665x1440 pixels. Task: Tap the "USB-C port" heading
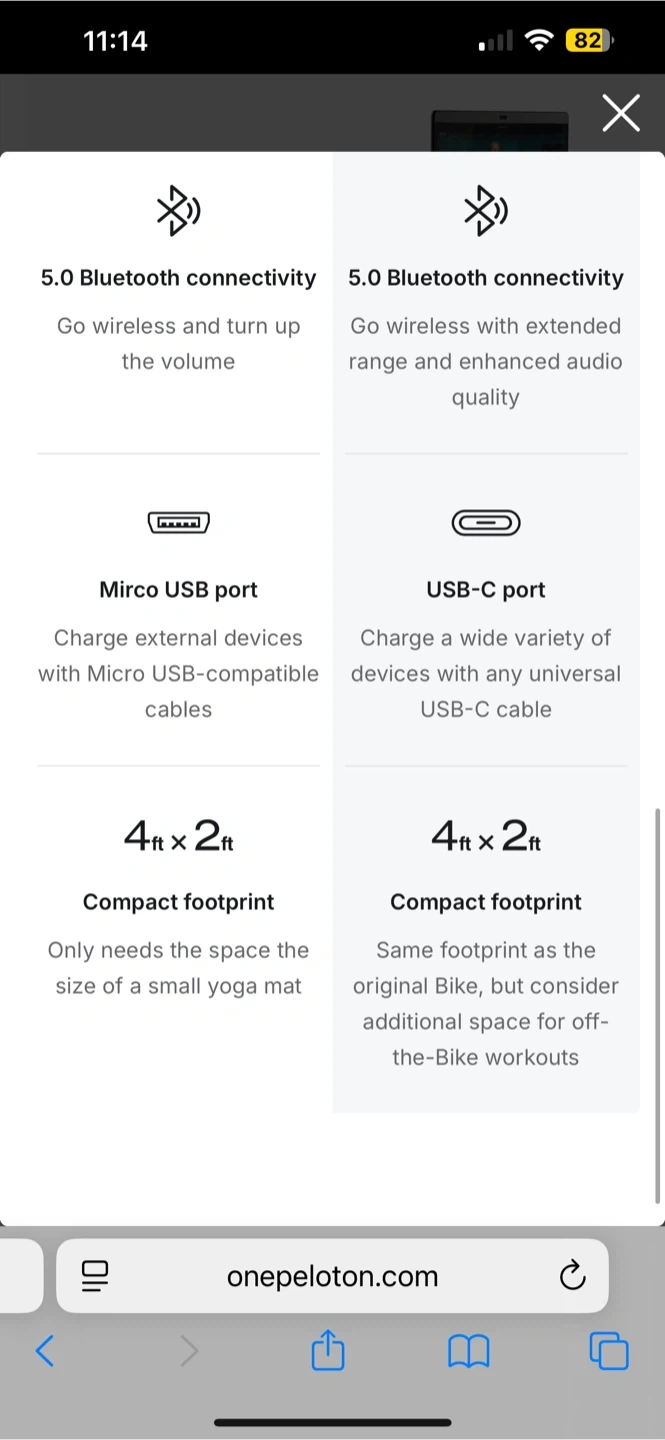point(486,590)
